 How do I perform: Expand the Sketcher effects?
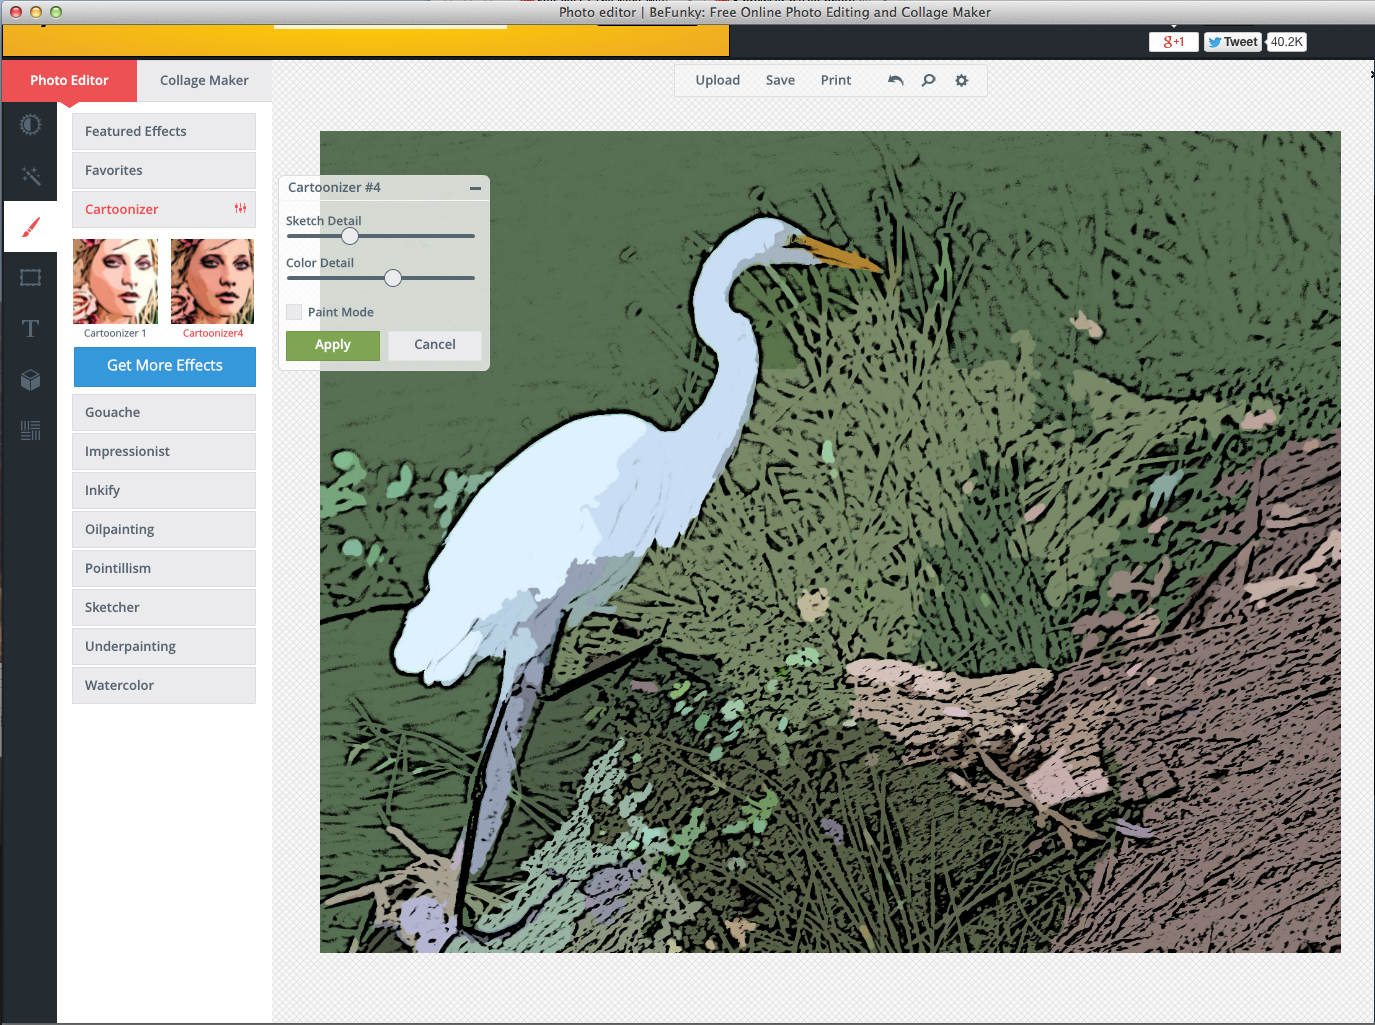pyautogui.click(x=164, y=607)
